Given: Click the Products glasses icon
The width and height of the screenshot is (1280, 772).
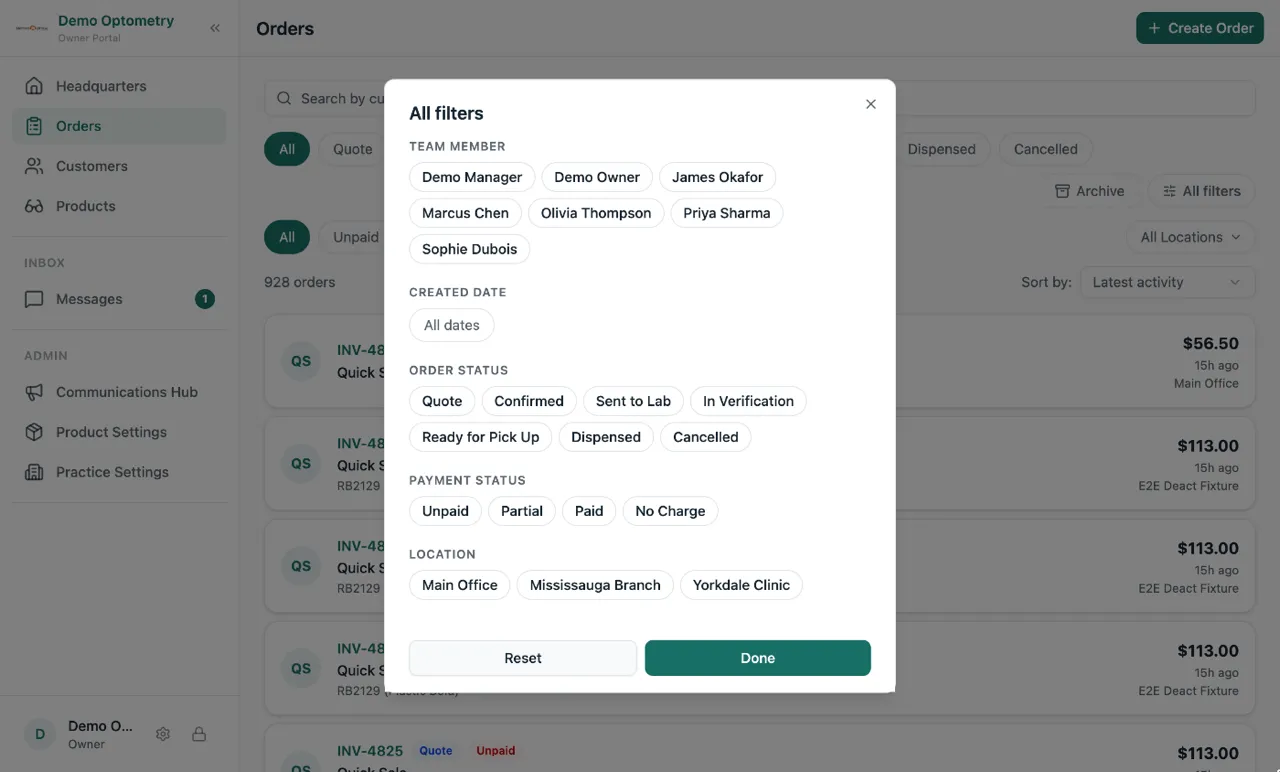Looking at the screenshot, I should tap(34, 206).
